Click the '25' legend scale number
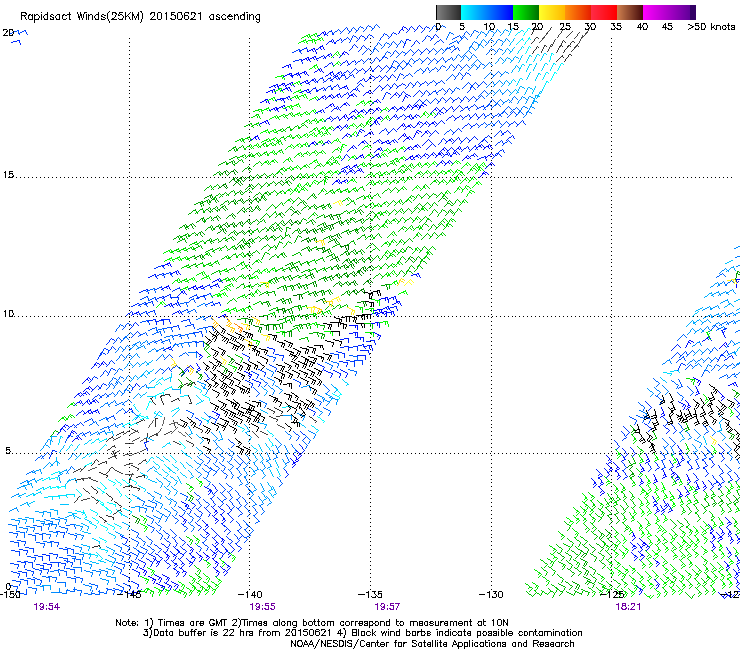The width and height of the screenshot is (740, 650). 565,27
